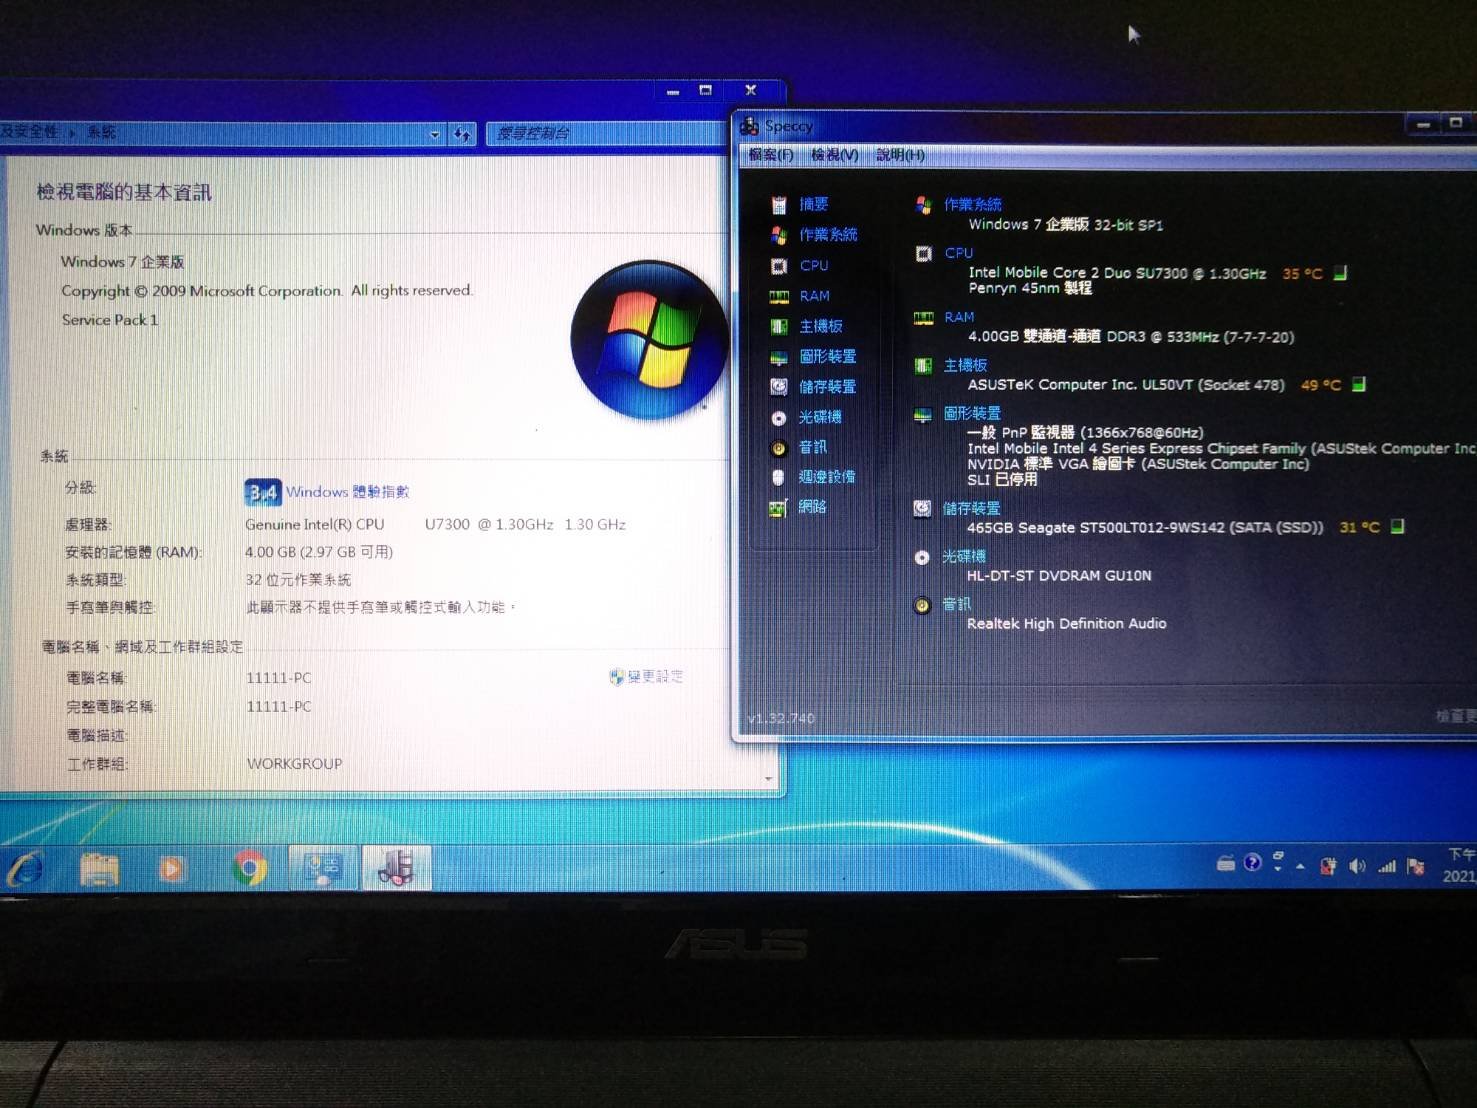Click the RAM module icon in summary panel

point(923,318)
